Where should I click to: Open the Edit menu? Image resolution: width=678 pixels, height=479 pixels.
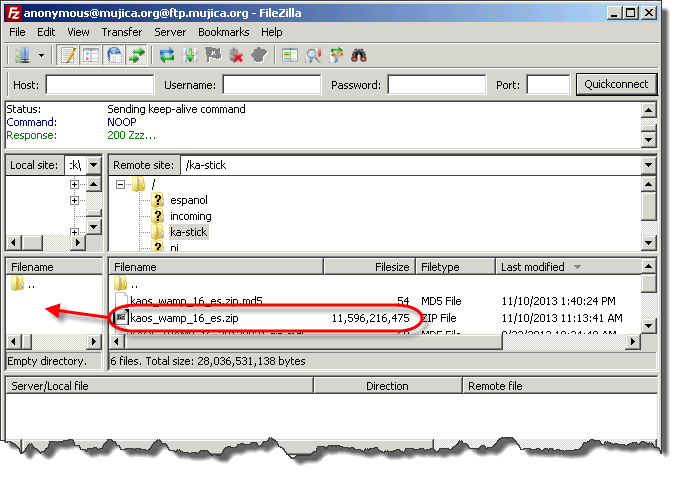click(46, 32)
